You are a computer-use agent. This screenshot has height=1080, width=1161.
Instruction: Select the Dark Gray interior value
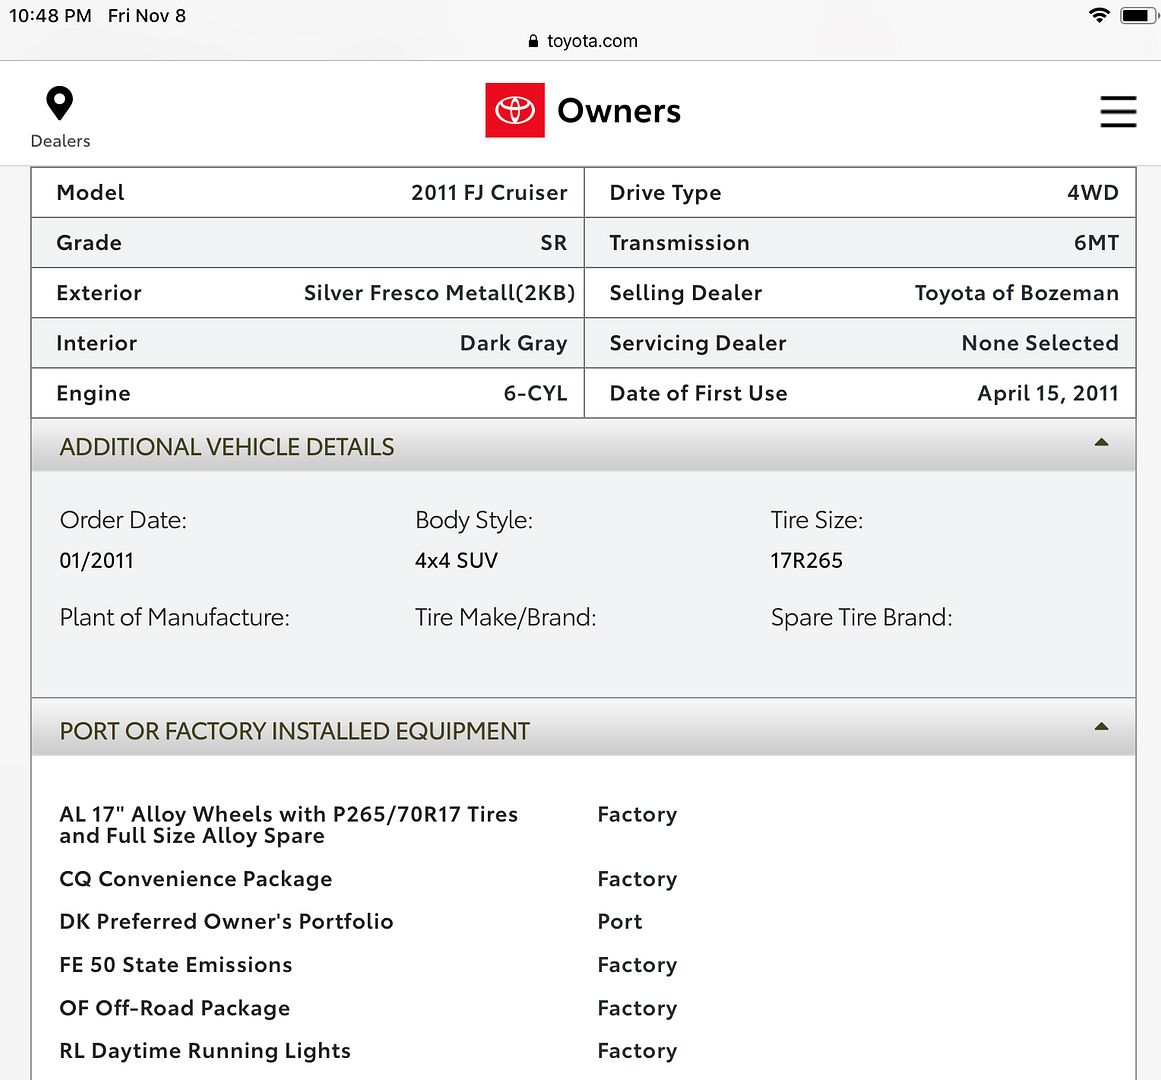tap(514, 343)
